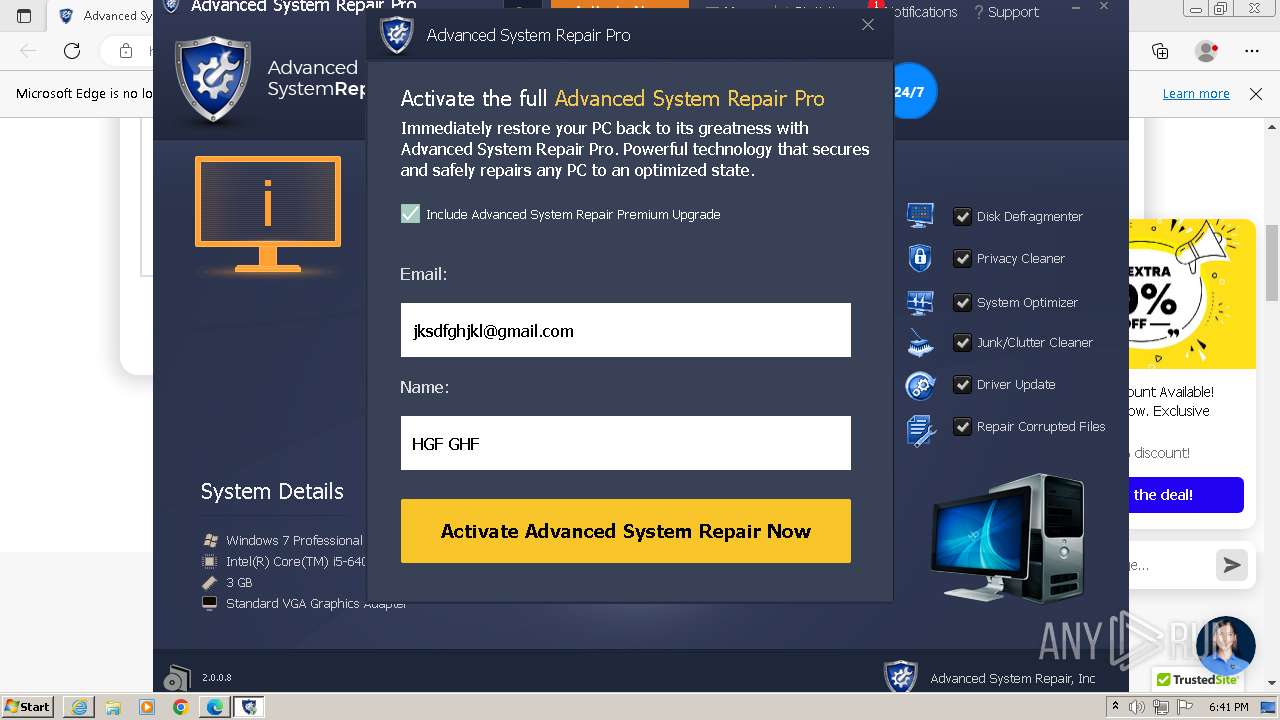
Task: Click the Email input field
Action: pos(626,330)
